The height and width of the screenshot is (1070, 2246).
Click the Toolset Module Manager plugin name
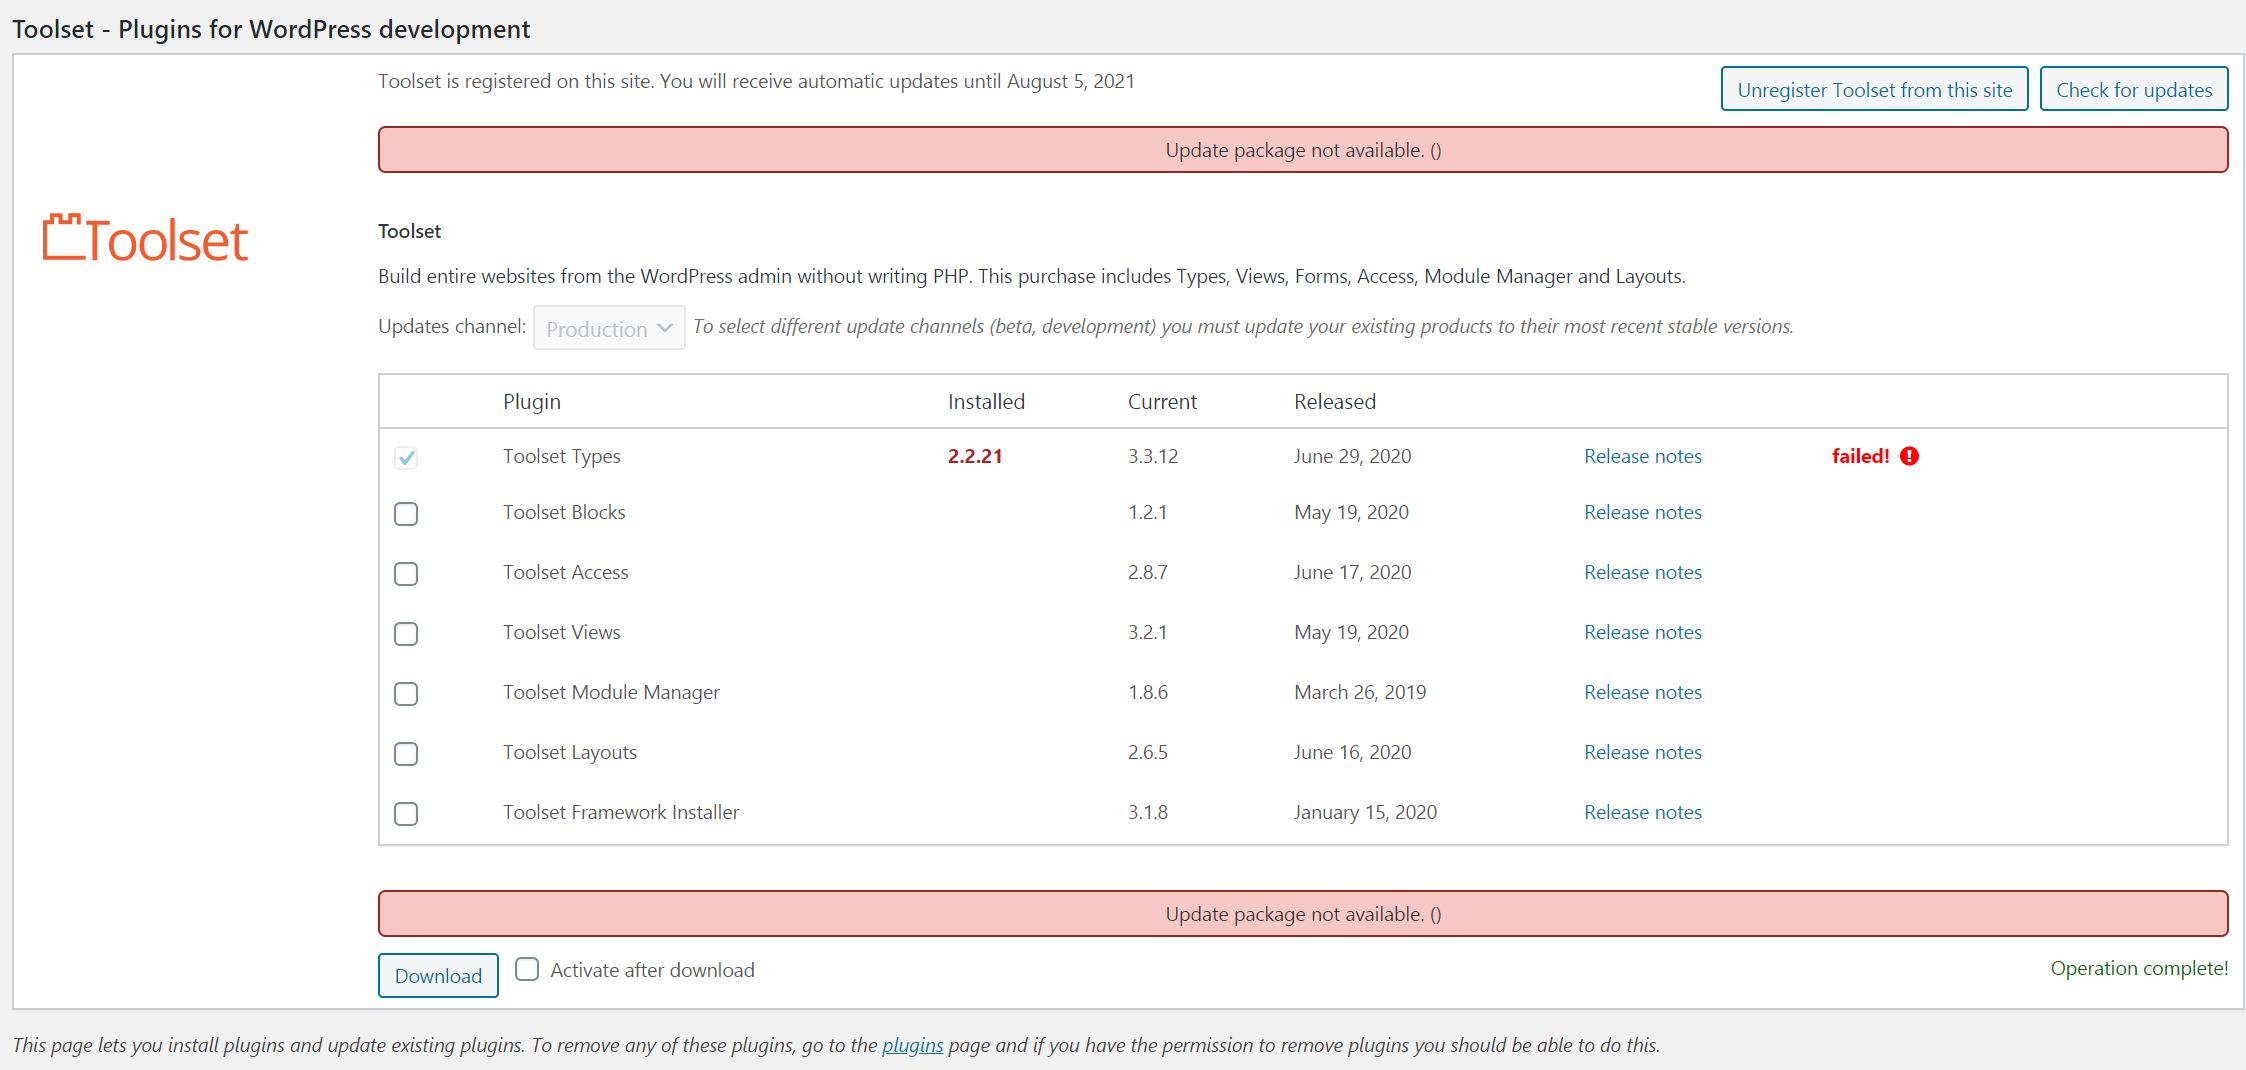tap(611, 692)
